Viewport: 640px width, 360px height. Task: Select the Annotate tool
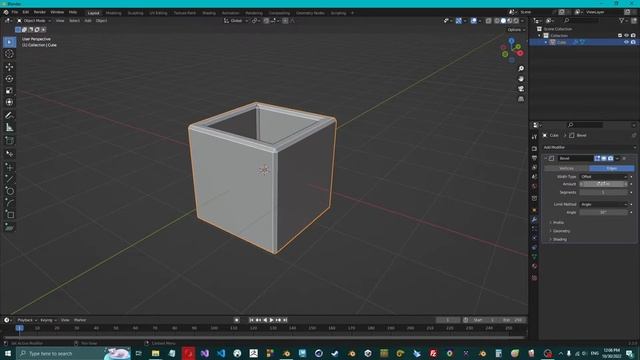(x=9, y=116)
